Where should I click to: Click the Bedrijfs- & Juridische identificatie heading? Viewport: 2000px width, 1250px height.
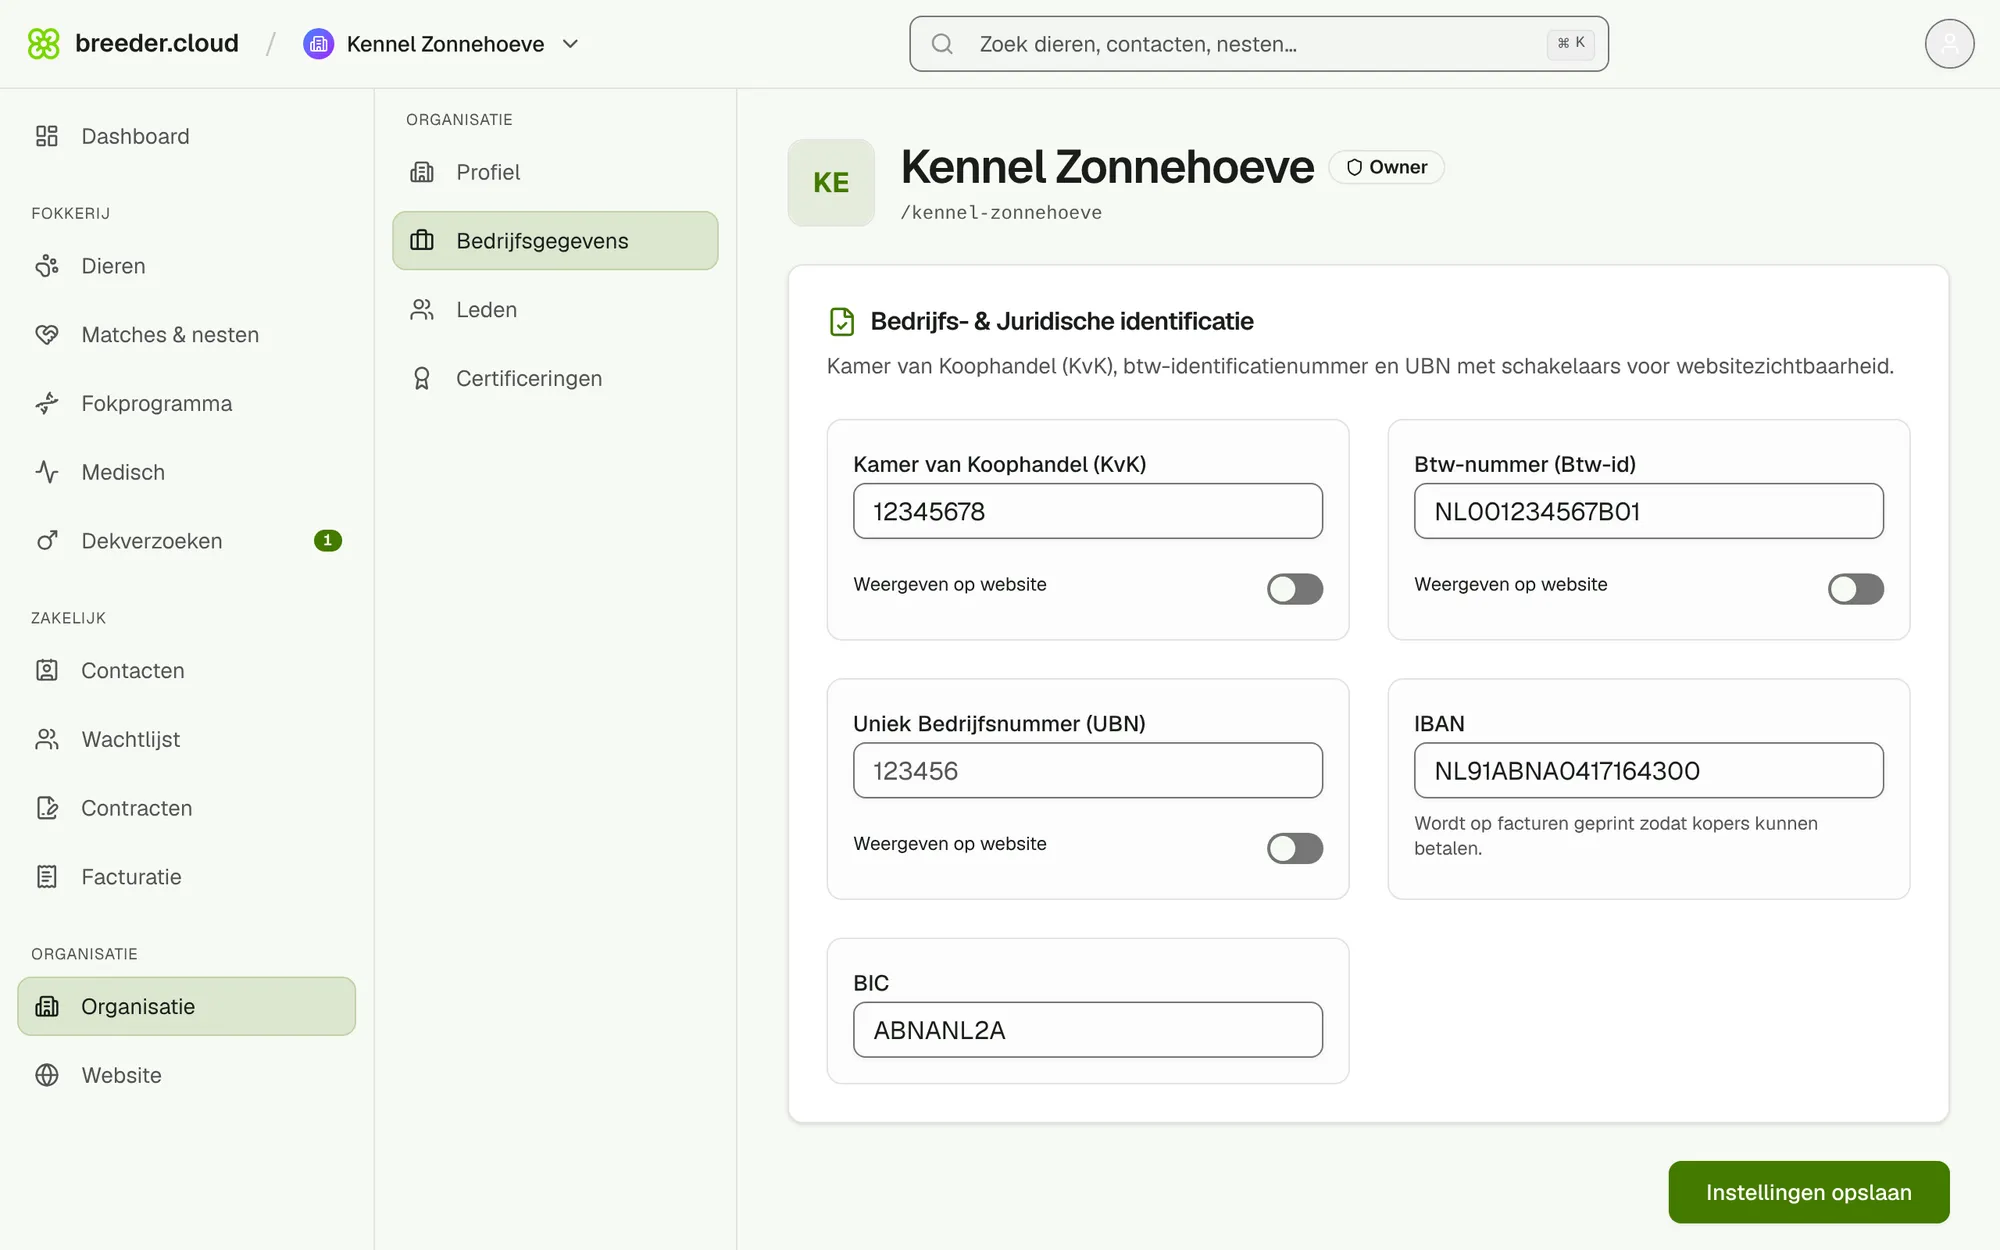click(1062, 321)
